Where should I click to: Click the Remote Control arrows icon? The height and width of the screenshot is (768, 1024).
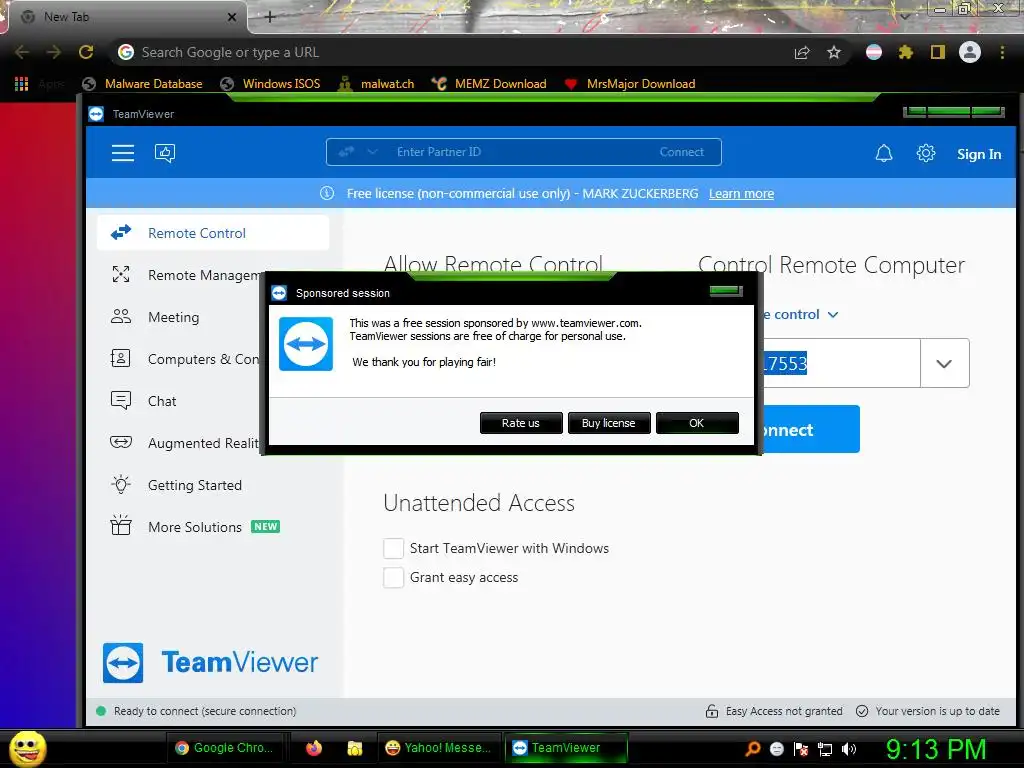point(121,232)
